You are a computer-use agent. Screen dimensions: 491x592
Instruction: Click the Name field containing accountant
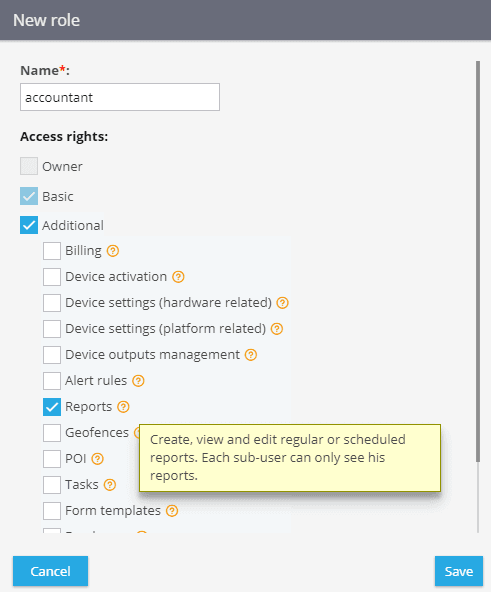120,97
